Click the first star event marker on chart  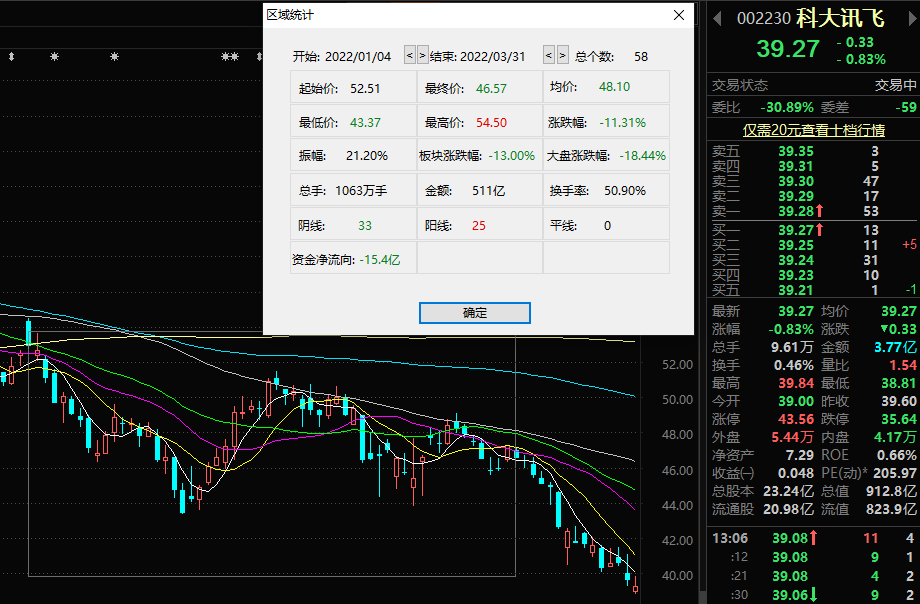(x=55, y=57)
